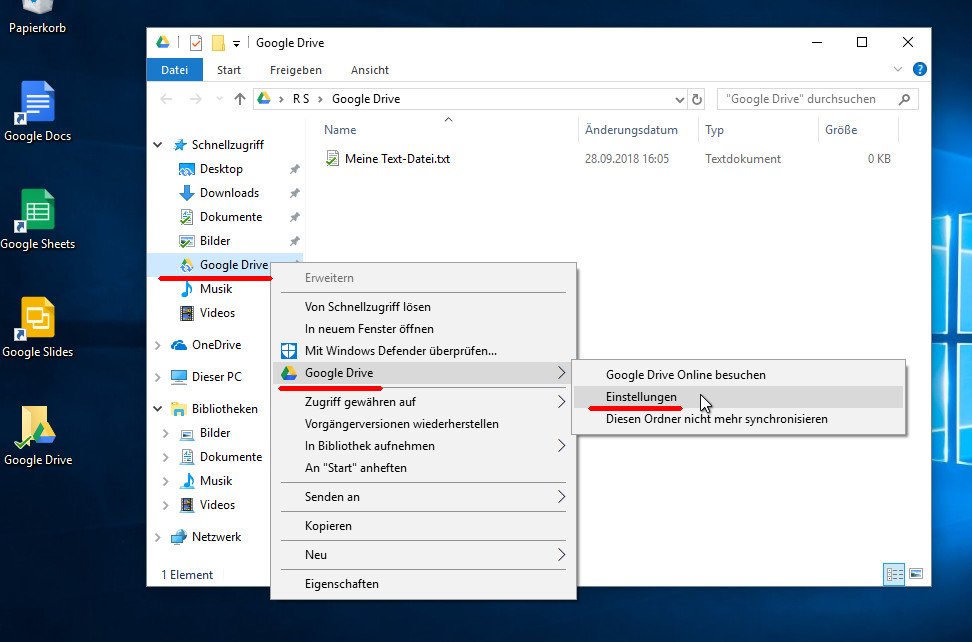Open Google Slides desktop shortcut
The width and height of the screenshot is (972, 642).
click(x=37, y=327)
